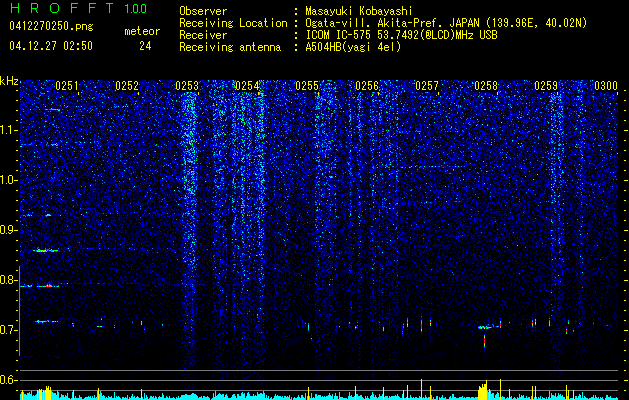The image size is (629, 400).
Task: Click the kHz axis unit label
Action: (9, 81)
